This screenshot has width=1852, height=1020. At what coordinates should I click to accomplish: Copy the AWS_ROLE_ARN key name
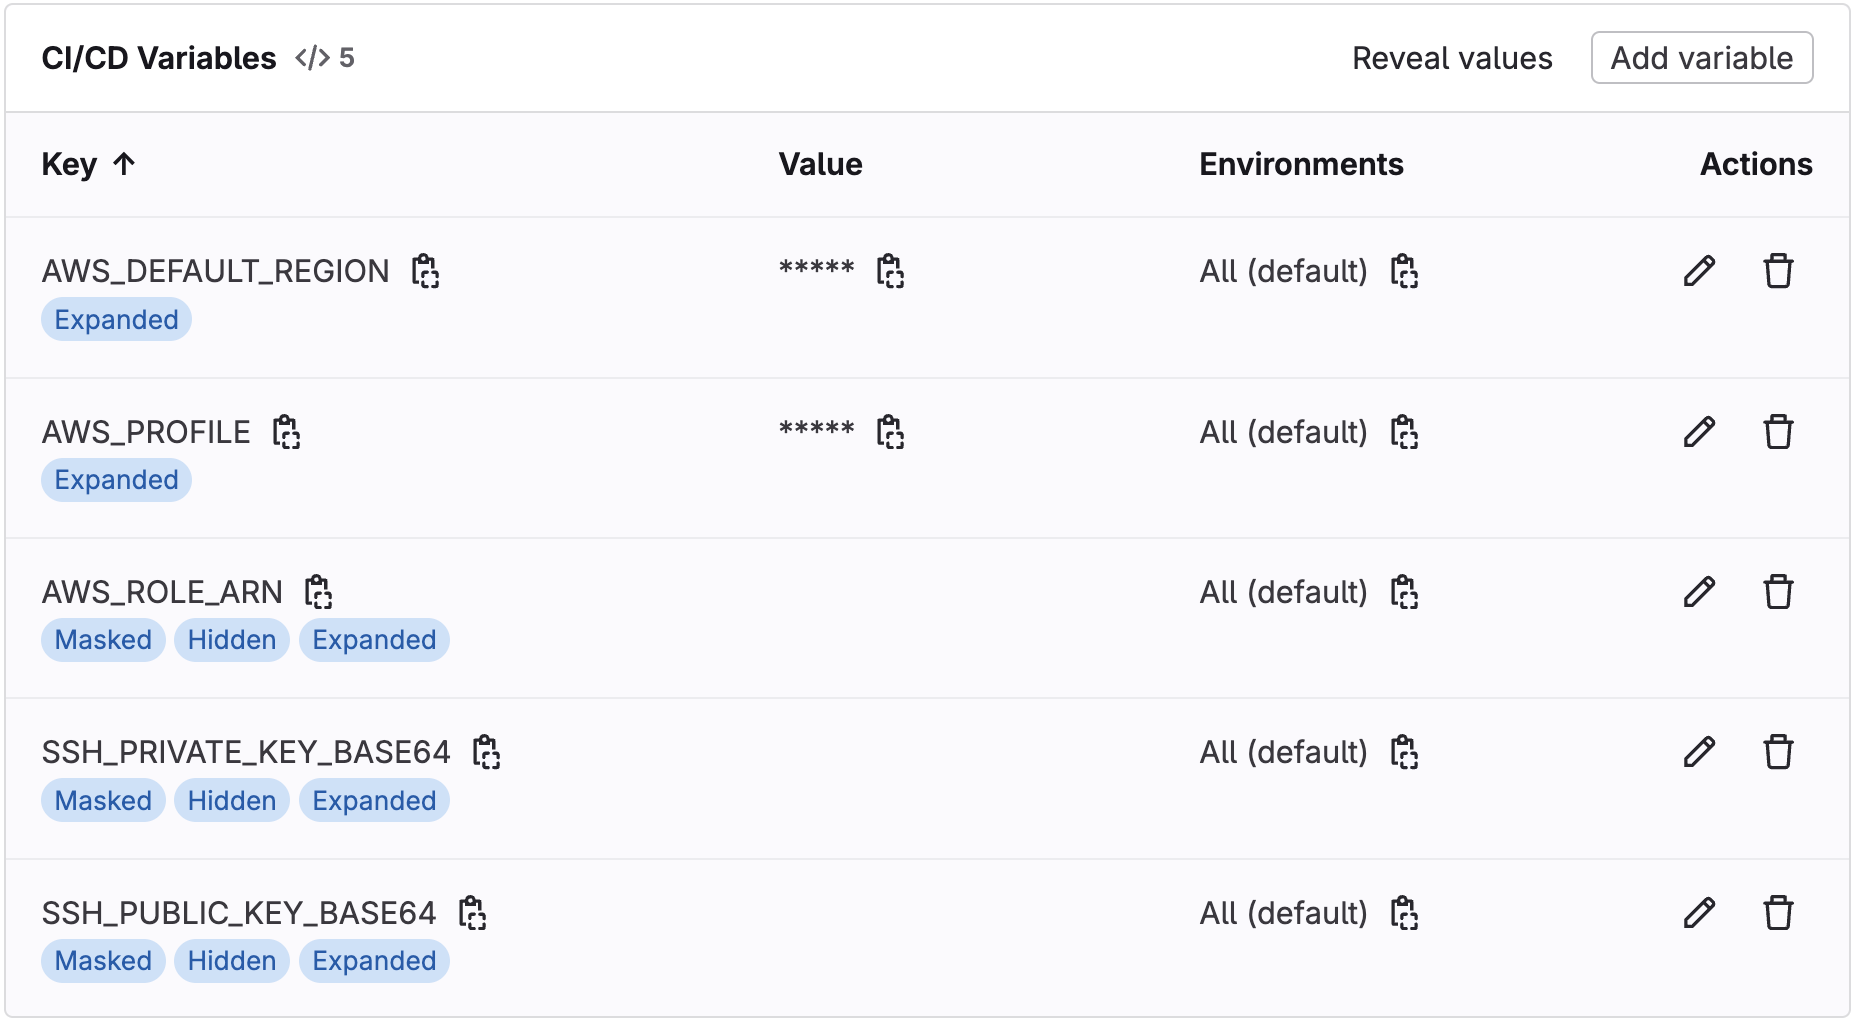pos(319,592)
